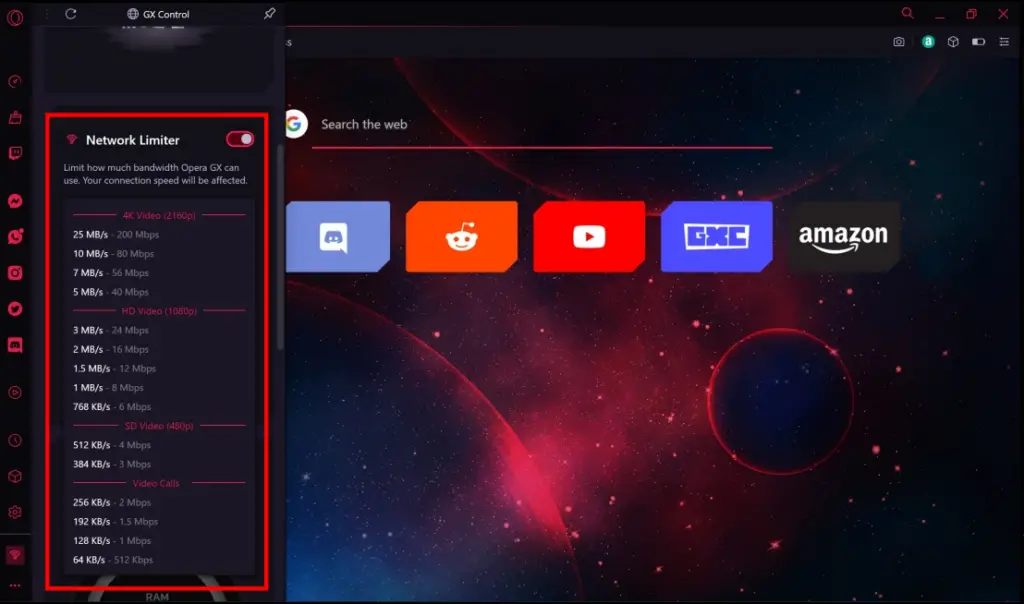This screenshot has height=604, width=1024.
Task: Click the Search the web field
Action: point(541,125)
